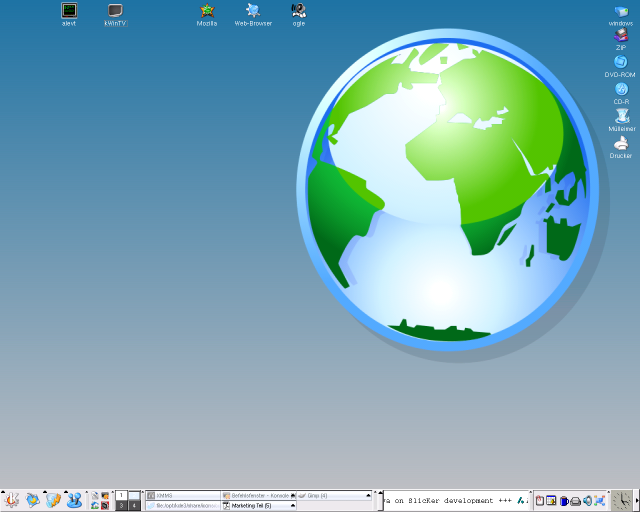Open the network connection tray icon
The width and height of the screenshot is (640, 512).
tap(599, 501)
